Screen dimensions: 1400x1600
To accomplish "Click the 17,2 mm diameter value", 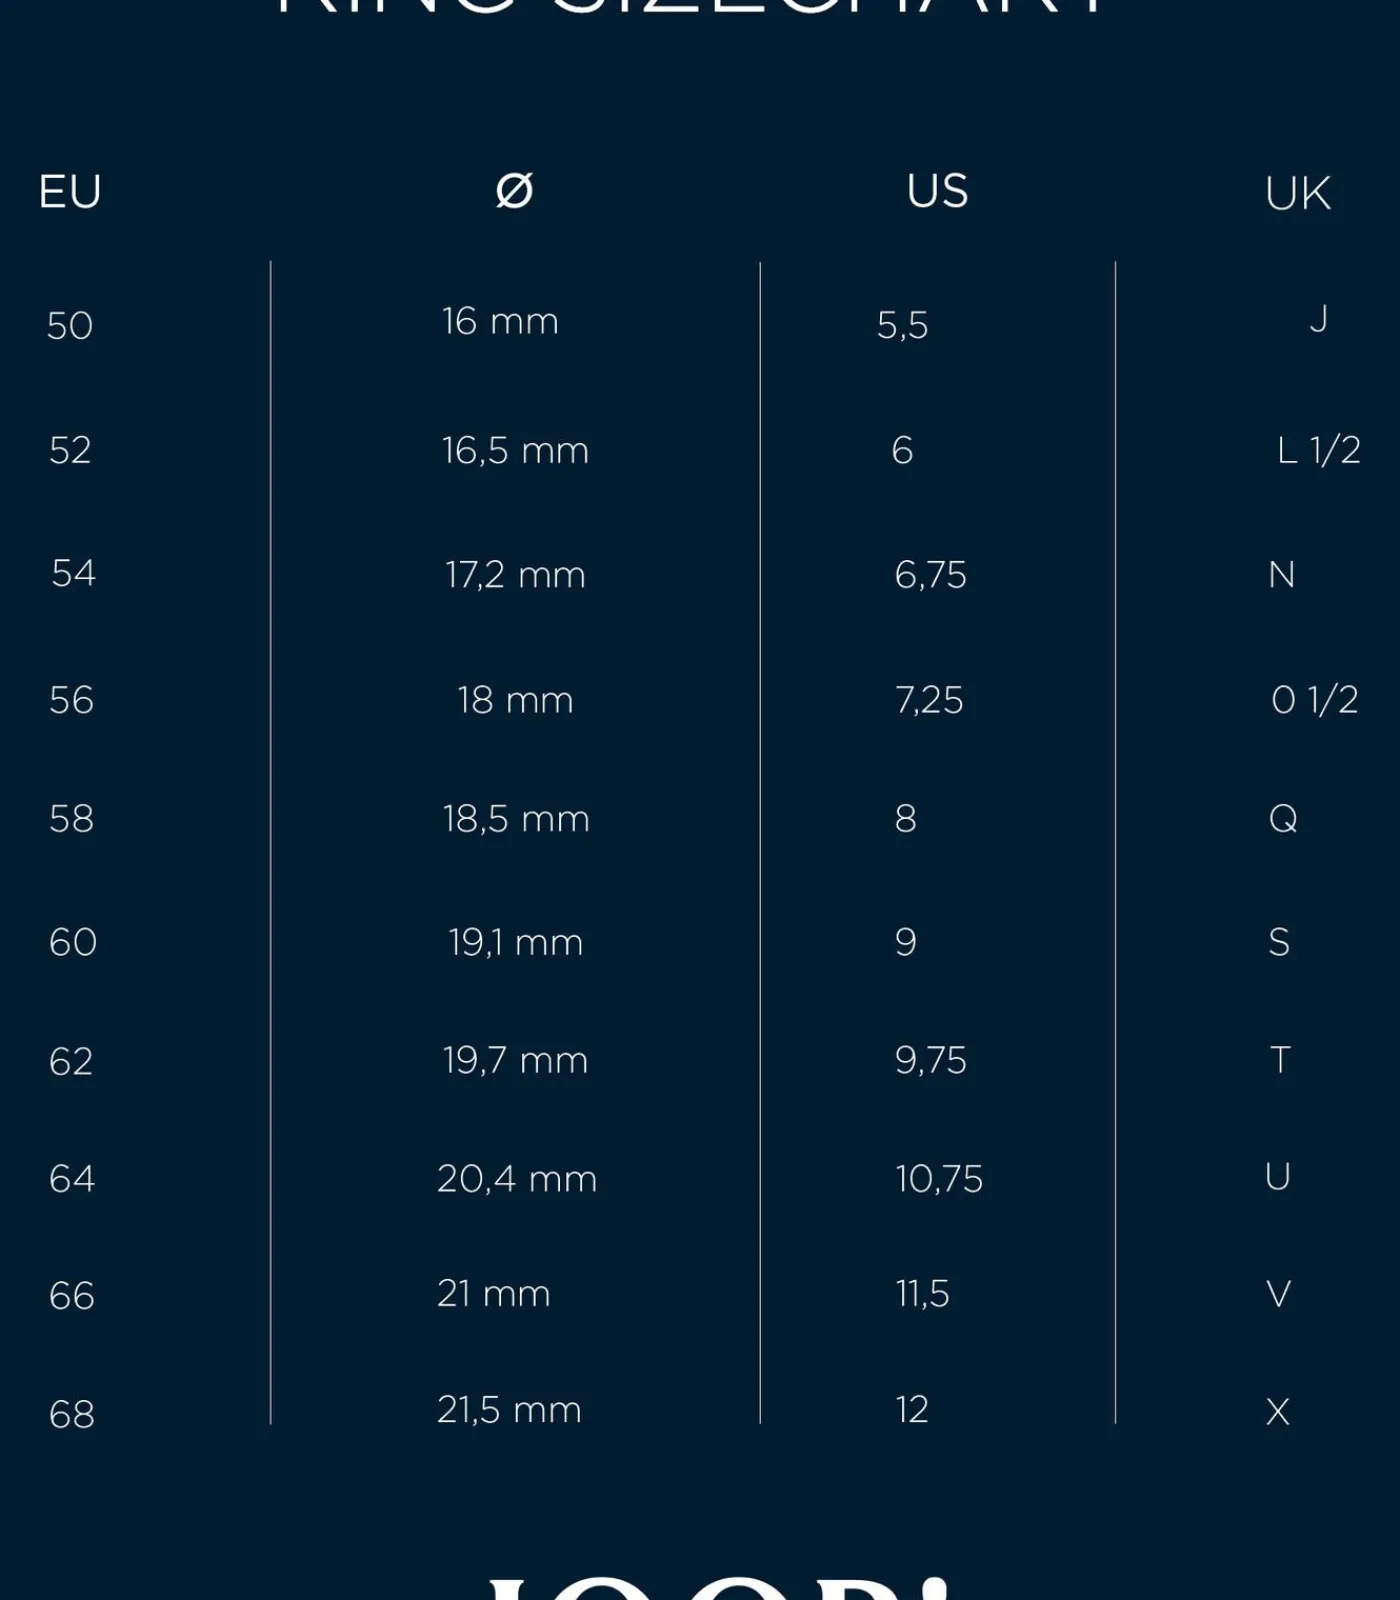I will click(x=515, y=575).
